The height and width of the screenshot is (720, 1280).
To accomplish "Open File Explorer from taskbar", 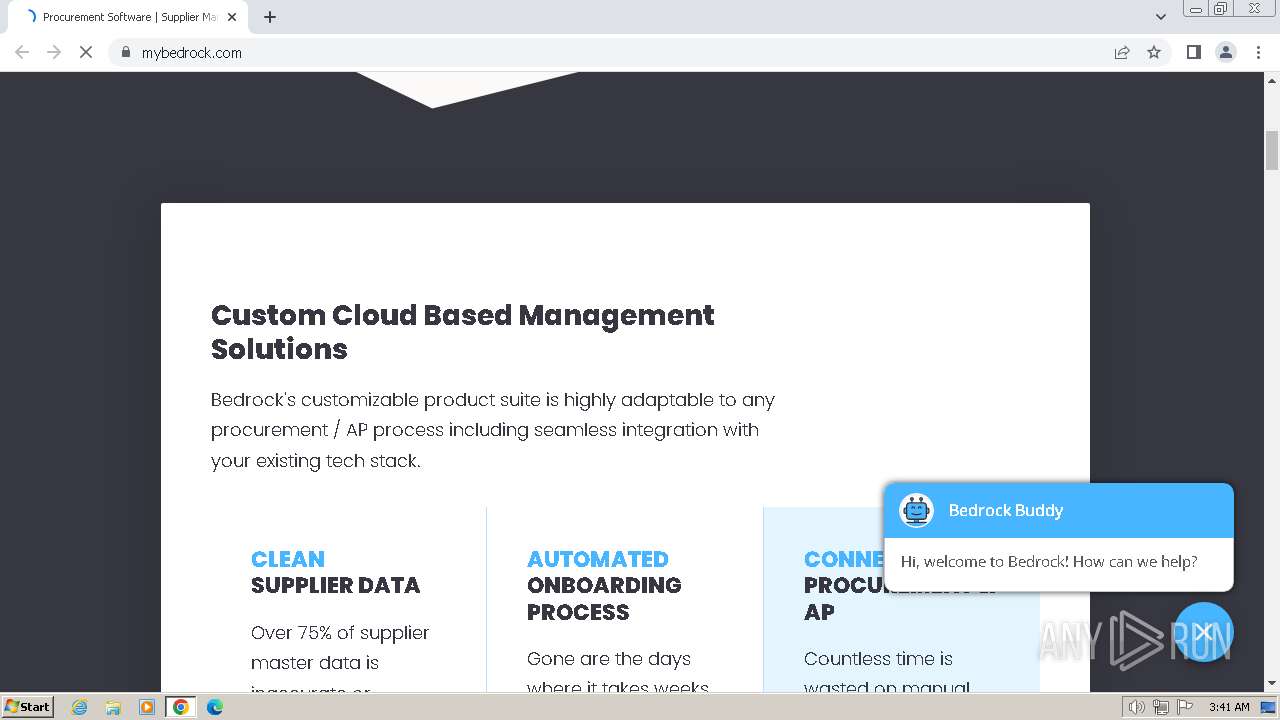I will coord(113,707).
